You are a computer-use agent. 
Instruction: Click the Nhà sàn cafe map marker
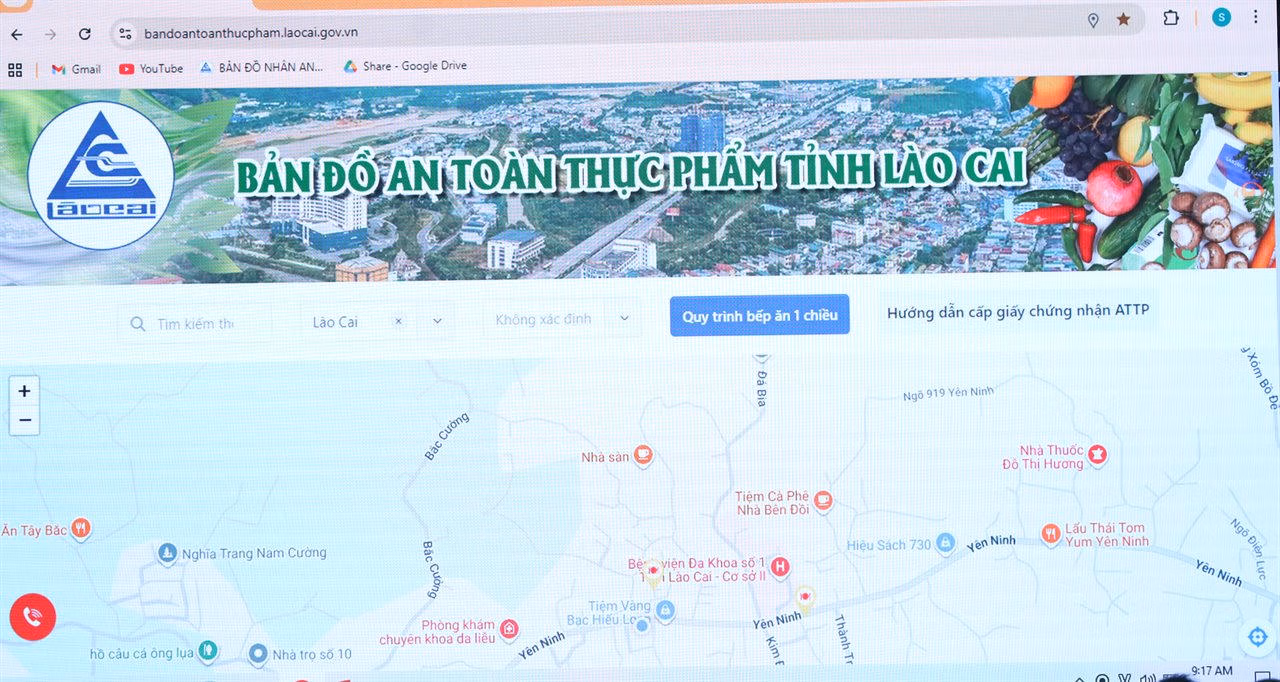(x=643, y=456)
